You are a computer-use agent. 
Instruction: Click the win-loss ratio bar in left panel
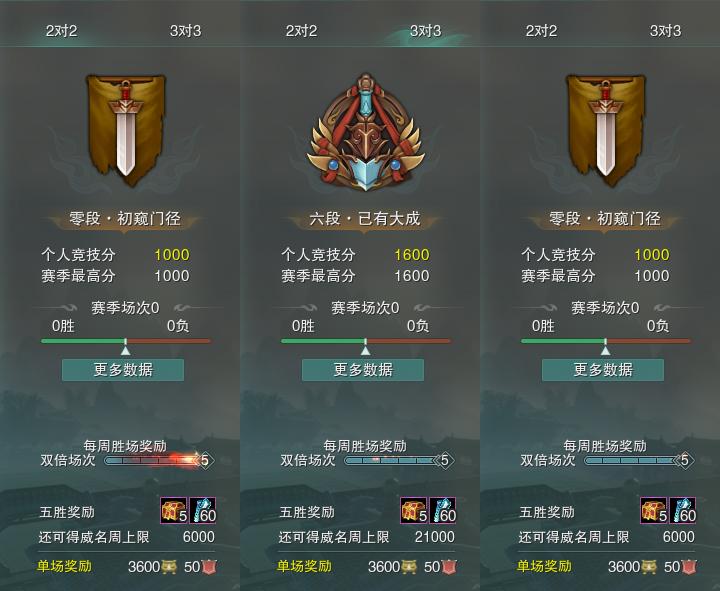(126, 341)
